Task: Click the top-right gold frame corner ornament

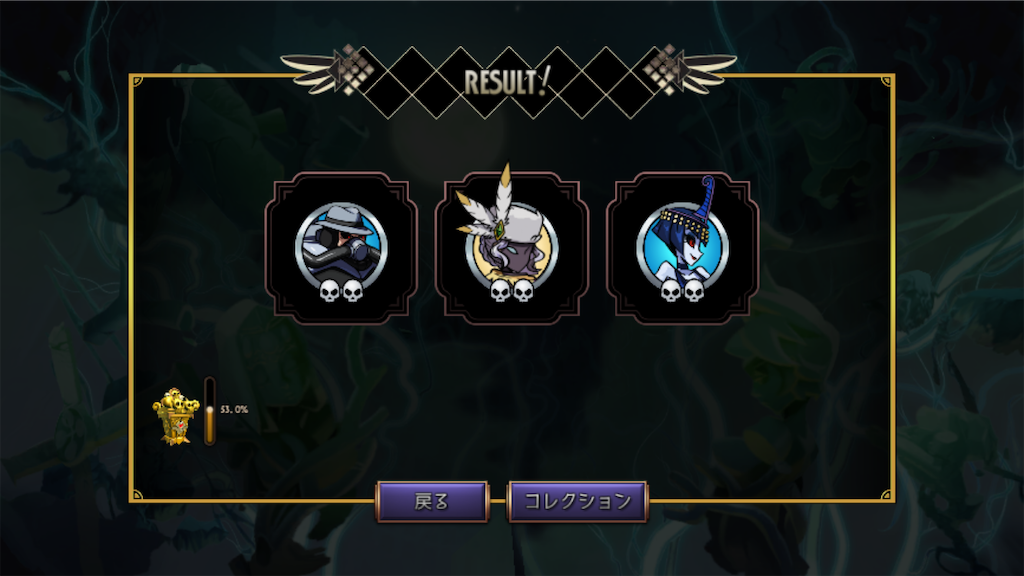Action: 887,82
